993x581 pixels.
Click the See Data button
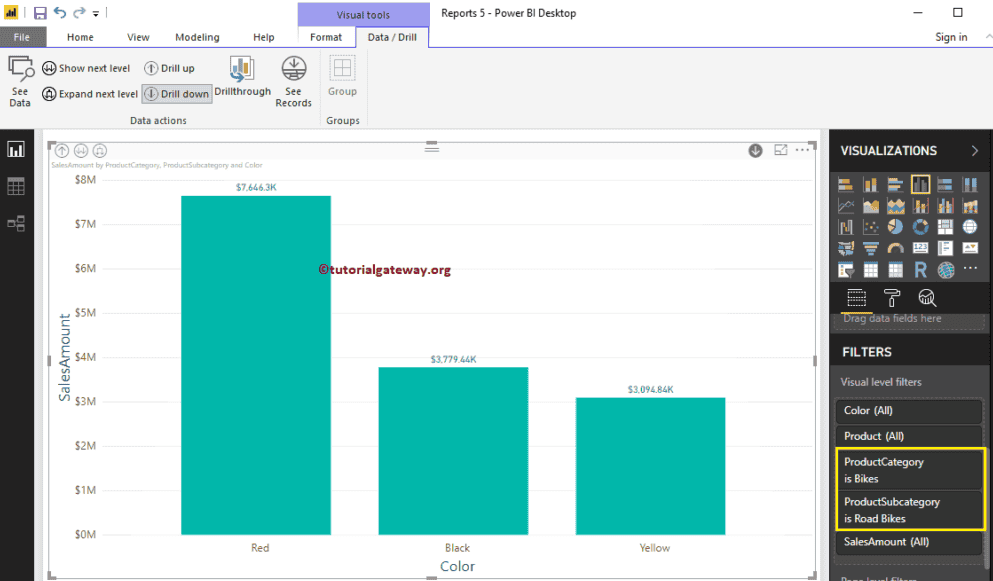pos(20,82)
